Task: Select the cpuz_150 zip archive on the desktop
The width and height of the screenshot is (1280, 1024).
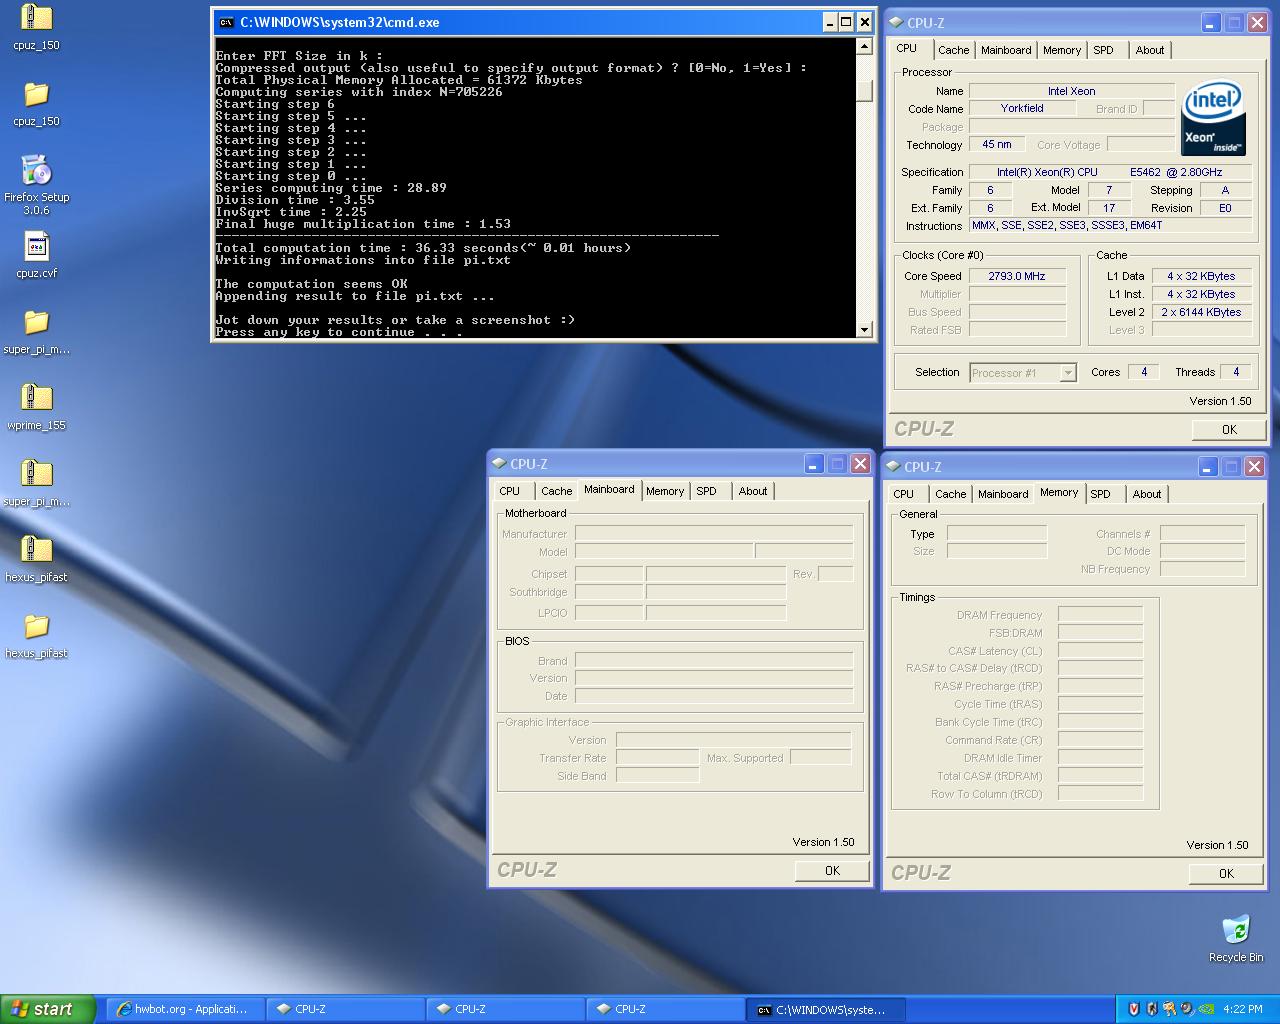Action: pyautogui.click(x=36, y=18)
